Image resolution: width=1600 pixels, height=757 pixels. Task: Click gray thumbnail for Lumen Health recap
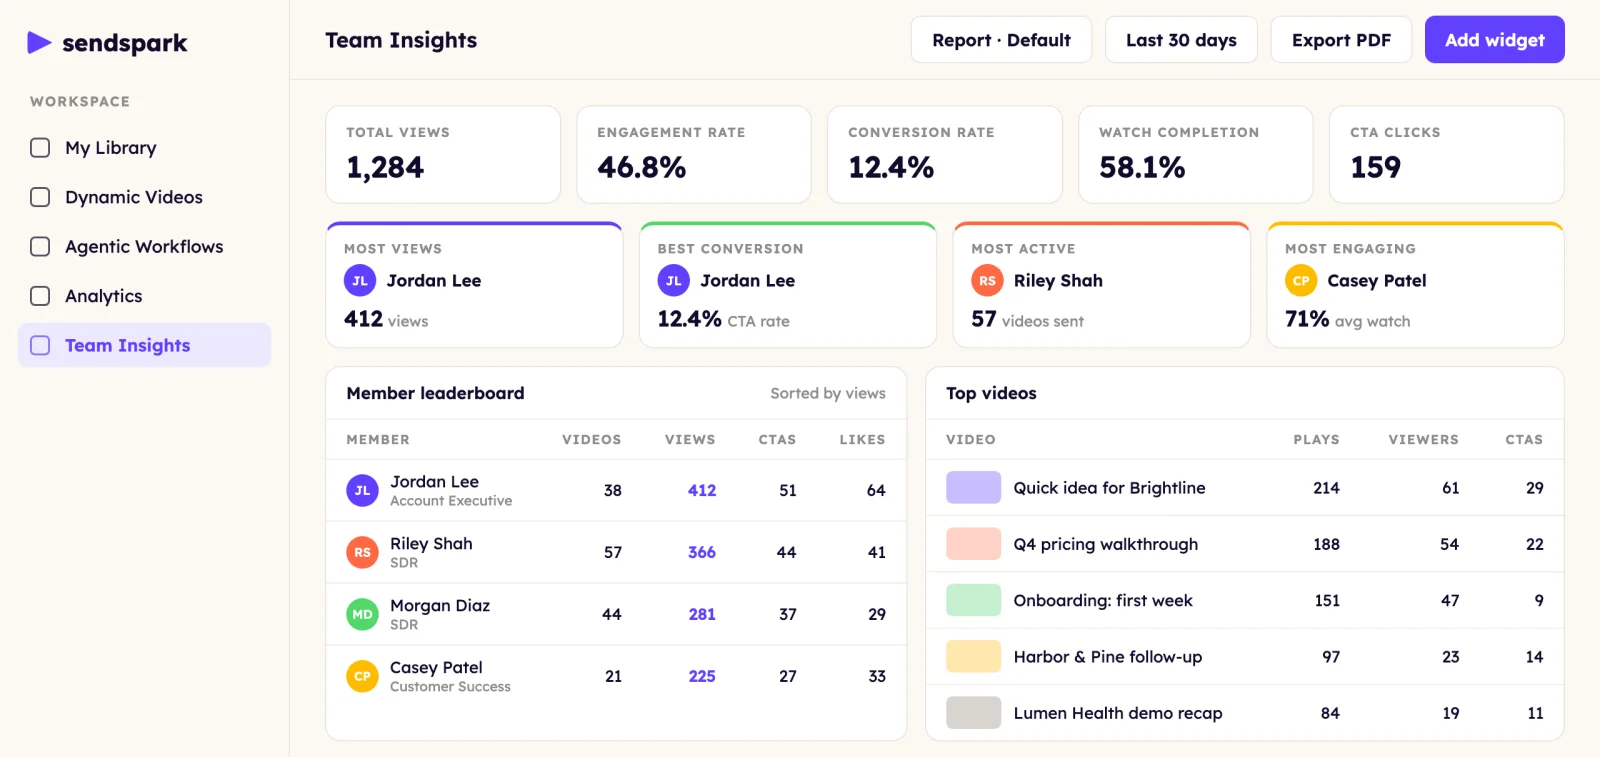973,712
